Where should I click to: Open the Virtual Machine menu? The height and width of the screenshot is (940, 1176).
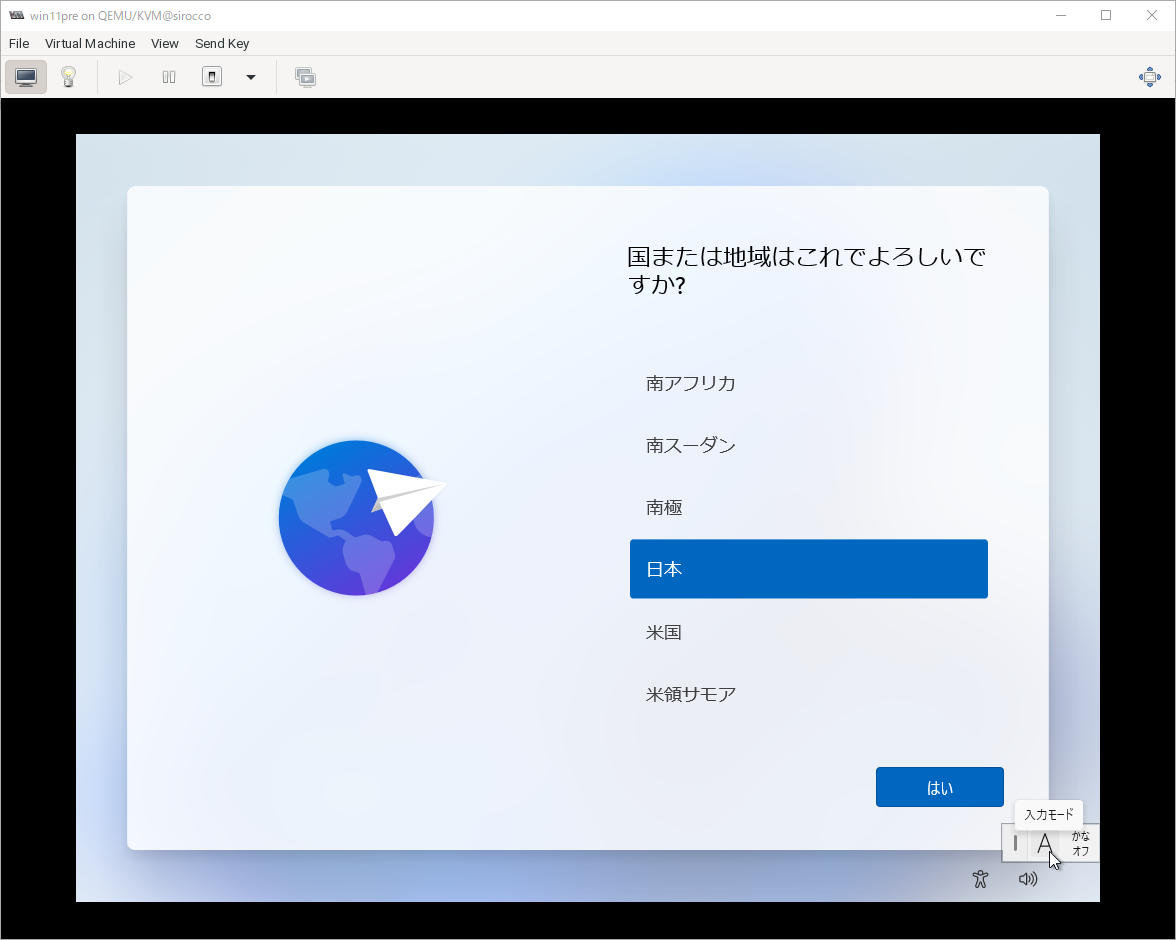[x=90, y=44]
